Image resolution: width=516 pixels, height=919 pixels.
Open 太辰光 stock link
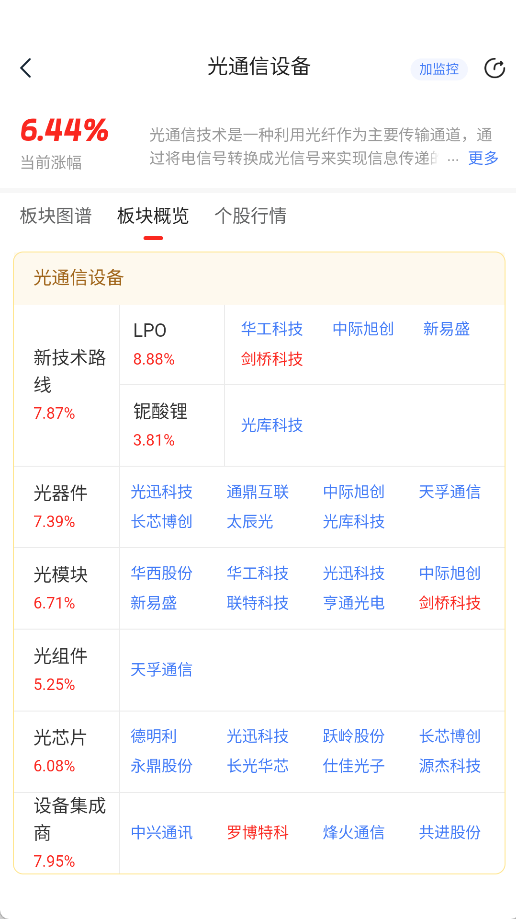pos(250,521)
